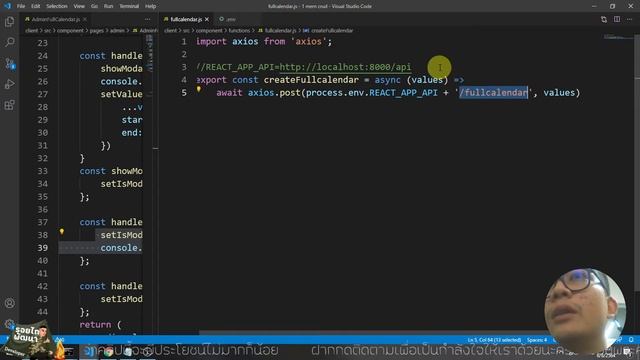Click 'component' in the left editor breadcrumb

(x=70, y=31)
